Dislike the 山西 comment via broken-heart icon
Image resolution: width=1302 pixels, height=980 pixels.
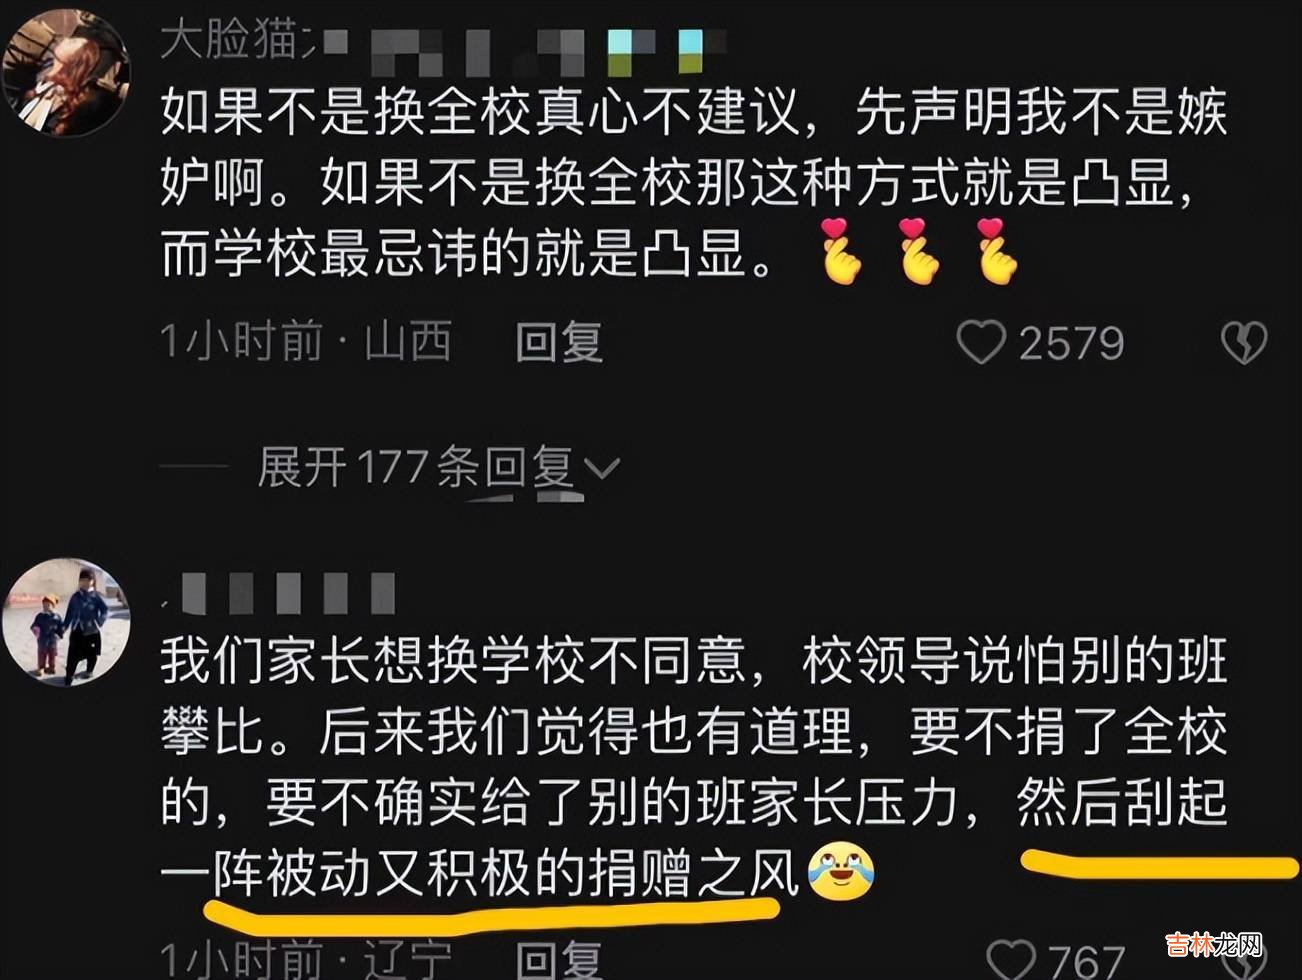tap(1244, 343)
